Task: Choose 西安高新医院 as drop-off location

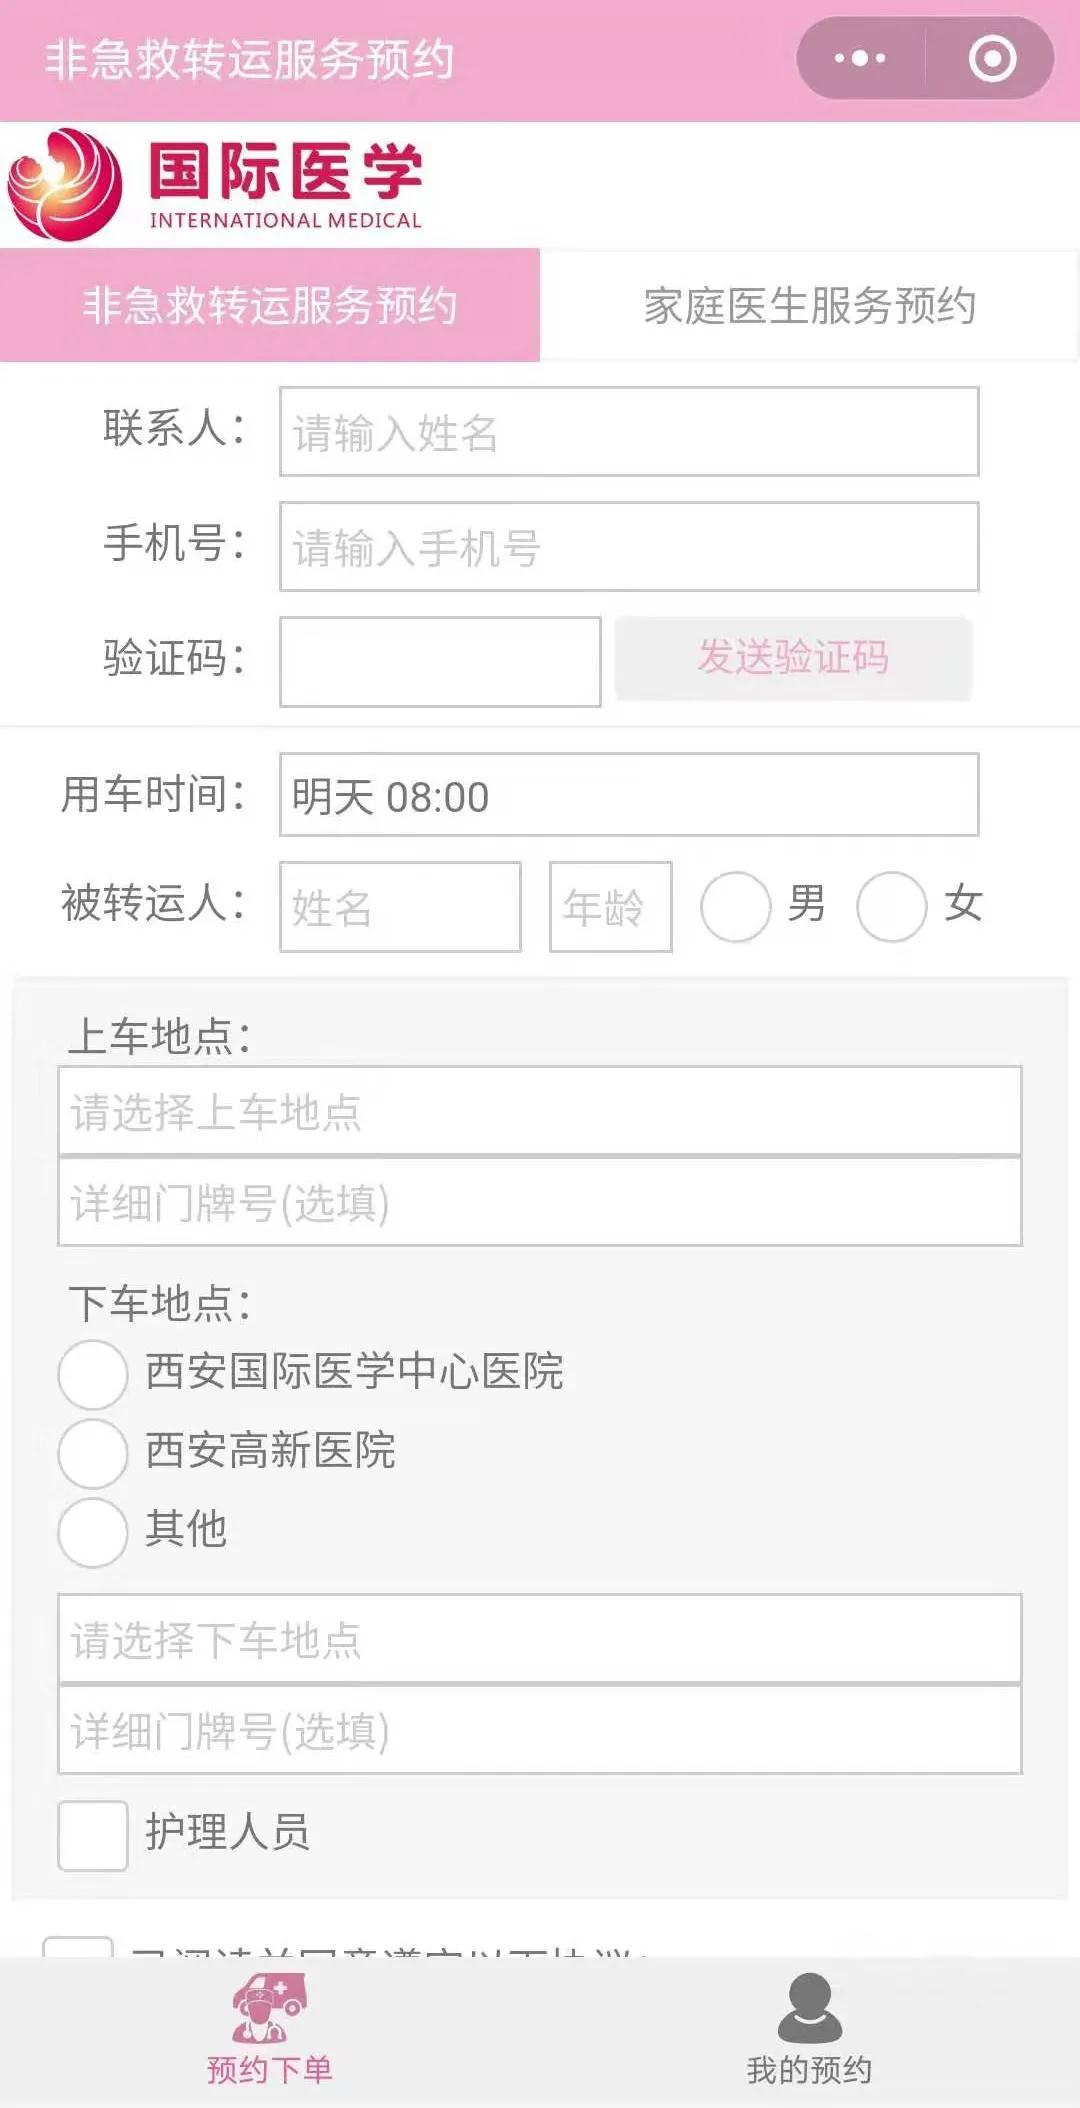Action: coord(93,1452)
